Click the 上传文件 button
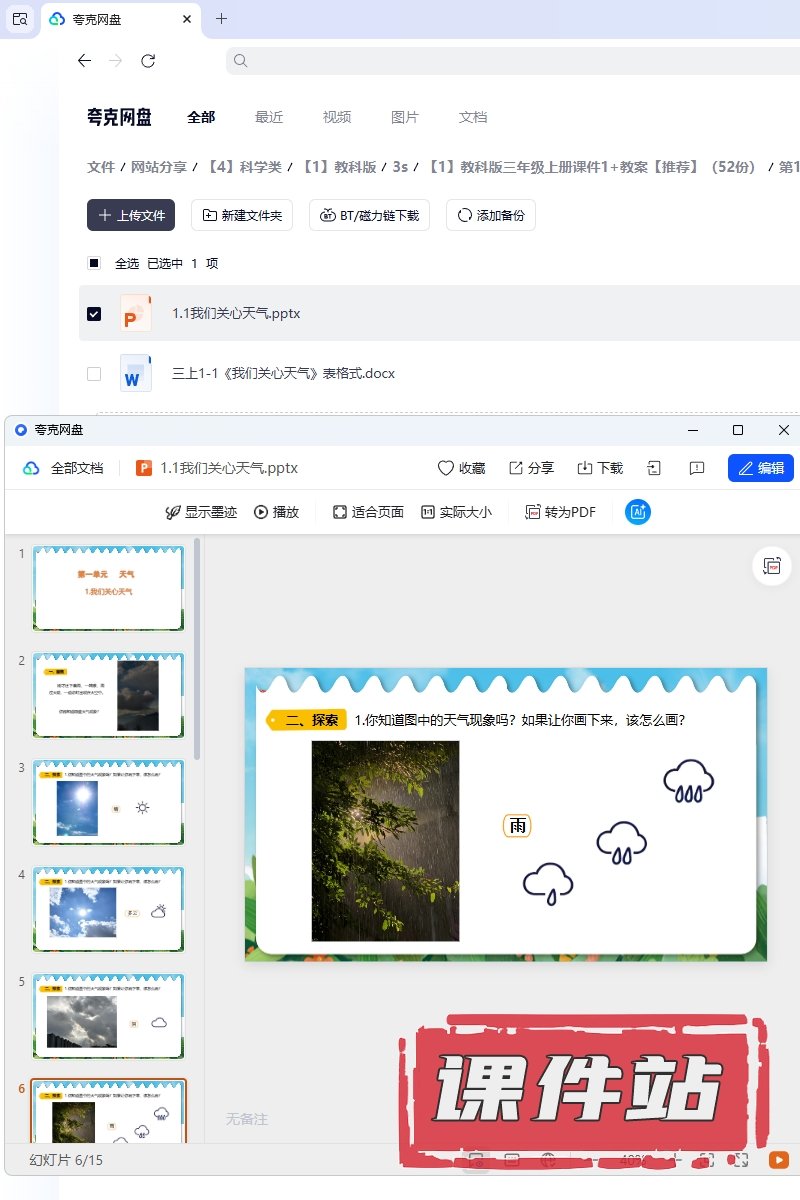The image size is (800, 1200). click(131, 215)
